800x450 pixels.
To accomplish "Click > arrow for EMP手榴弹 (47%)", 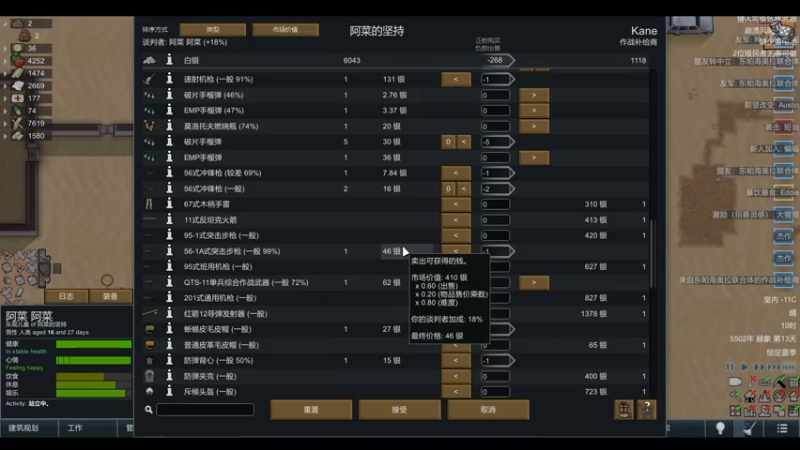I will pos(534,110).
